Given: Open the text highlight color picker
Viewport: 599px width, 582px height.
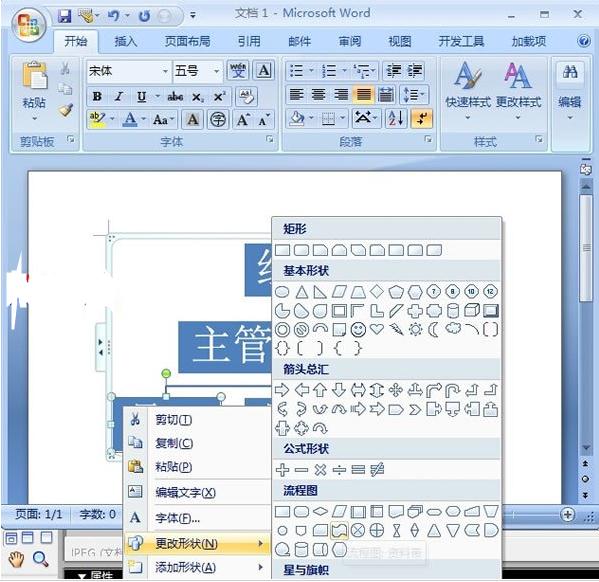Looking at the screenshot, I should click(x=97, y=120).
